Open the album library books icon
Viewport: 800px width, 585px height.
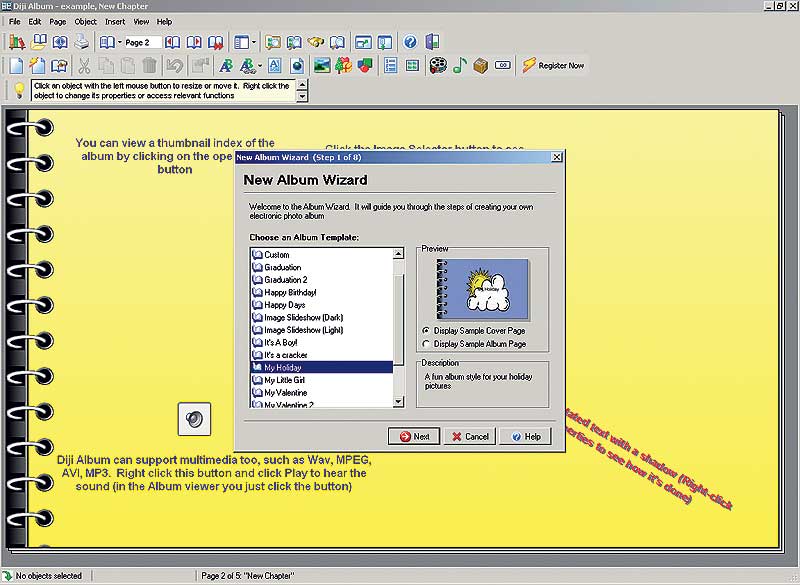point(17,42)
